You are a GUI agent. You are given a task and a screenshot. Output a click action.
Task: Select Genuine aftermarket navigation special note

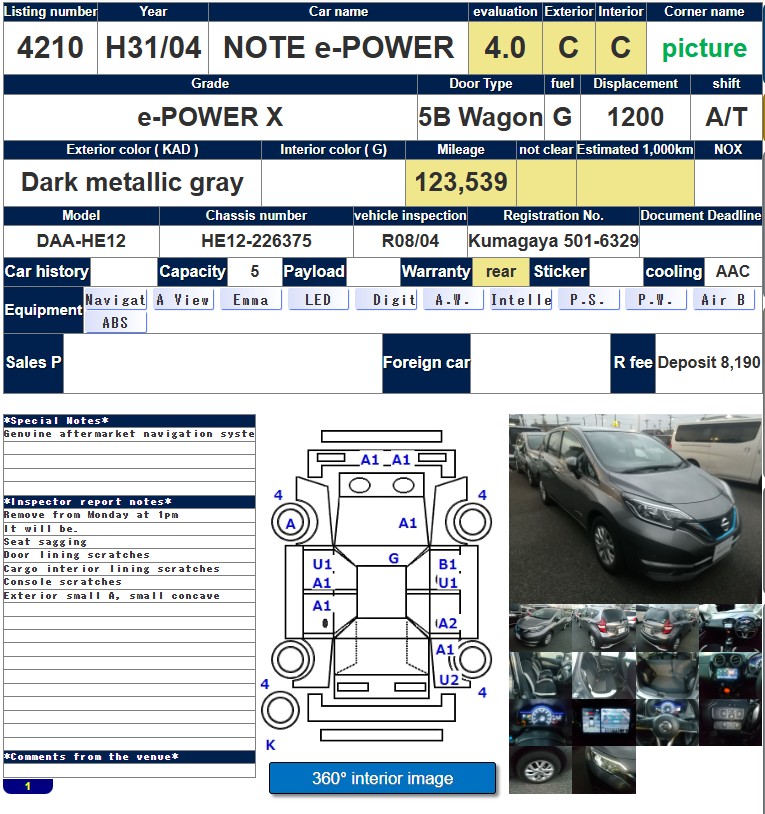pyautogui.click(x=129, y=433)
